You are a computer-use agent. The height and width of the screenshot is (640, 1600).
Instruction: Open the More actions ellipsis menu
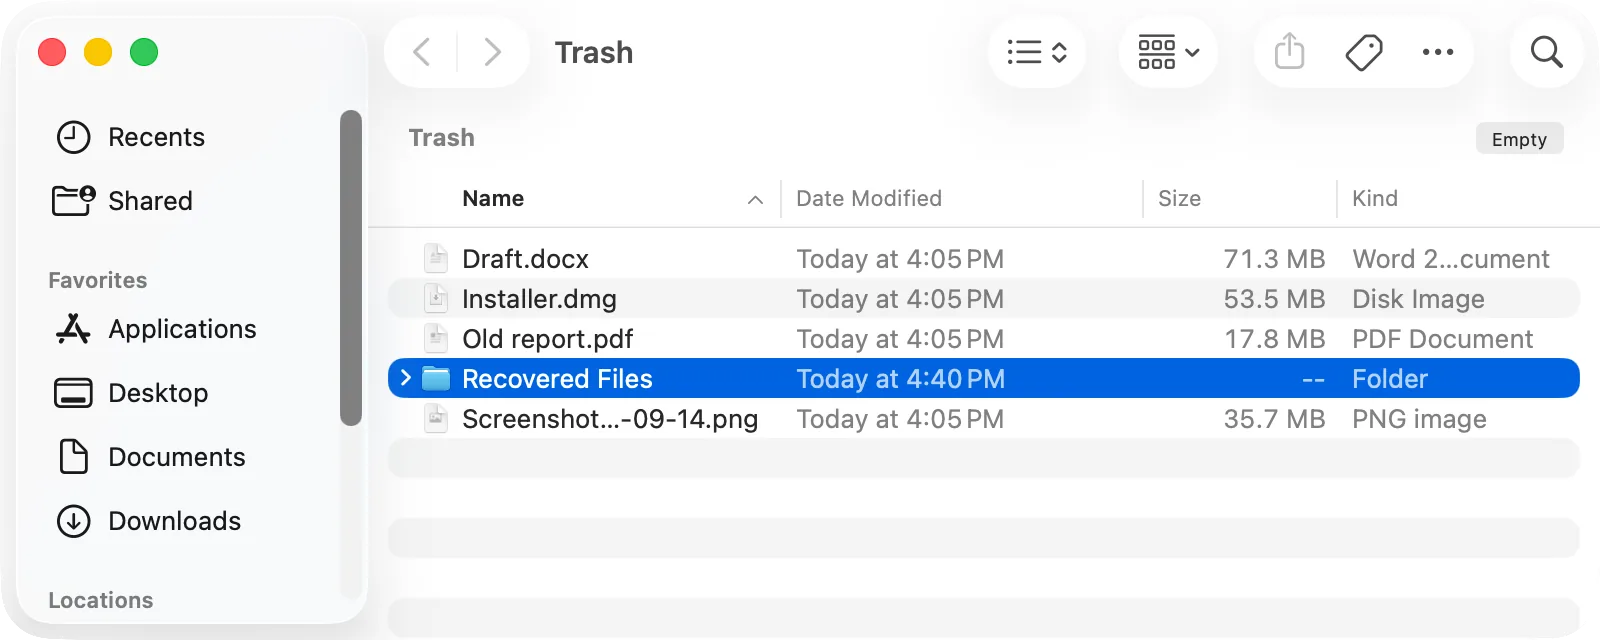(1438, 52)
